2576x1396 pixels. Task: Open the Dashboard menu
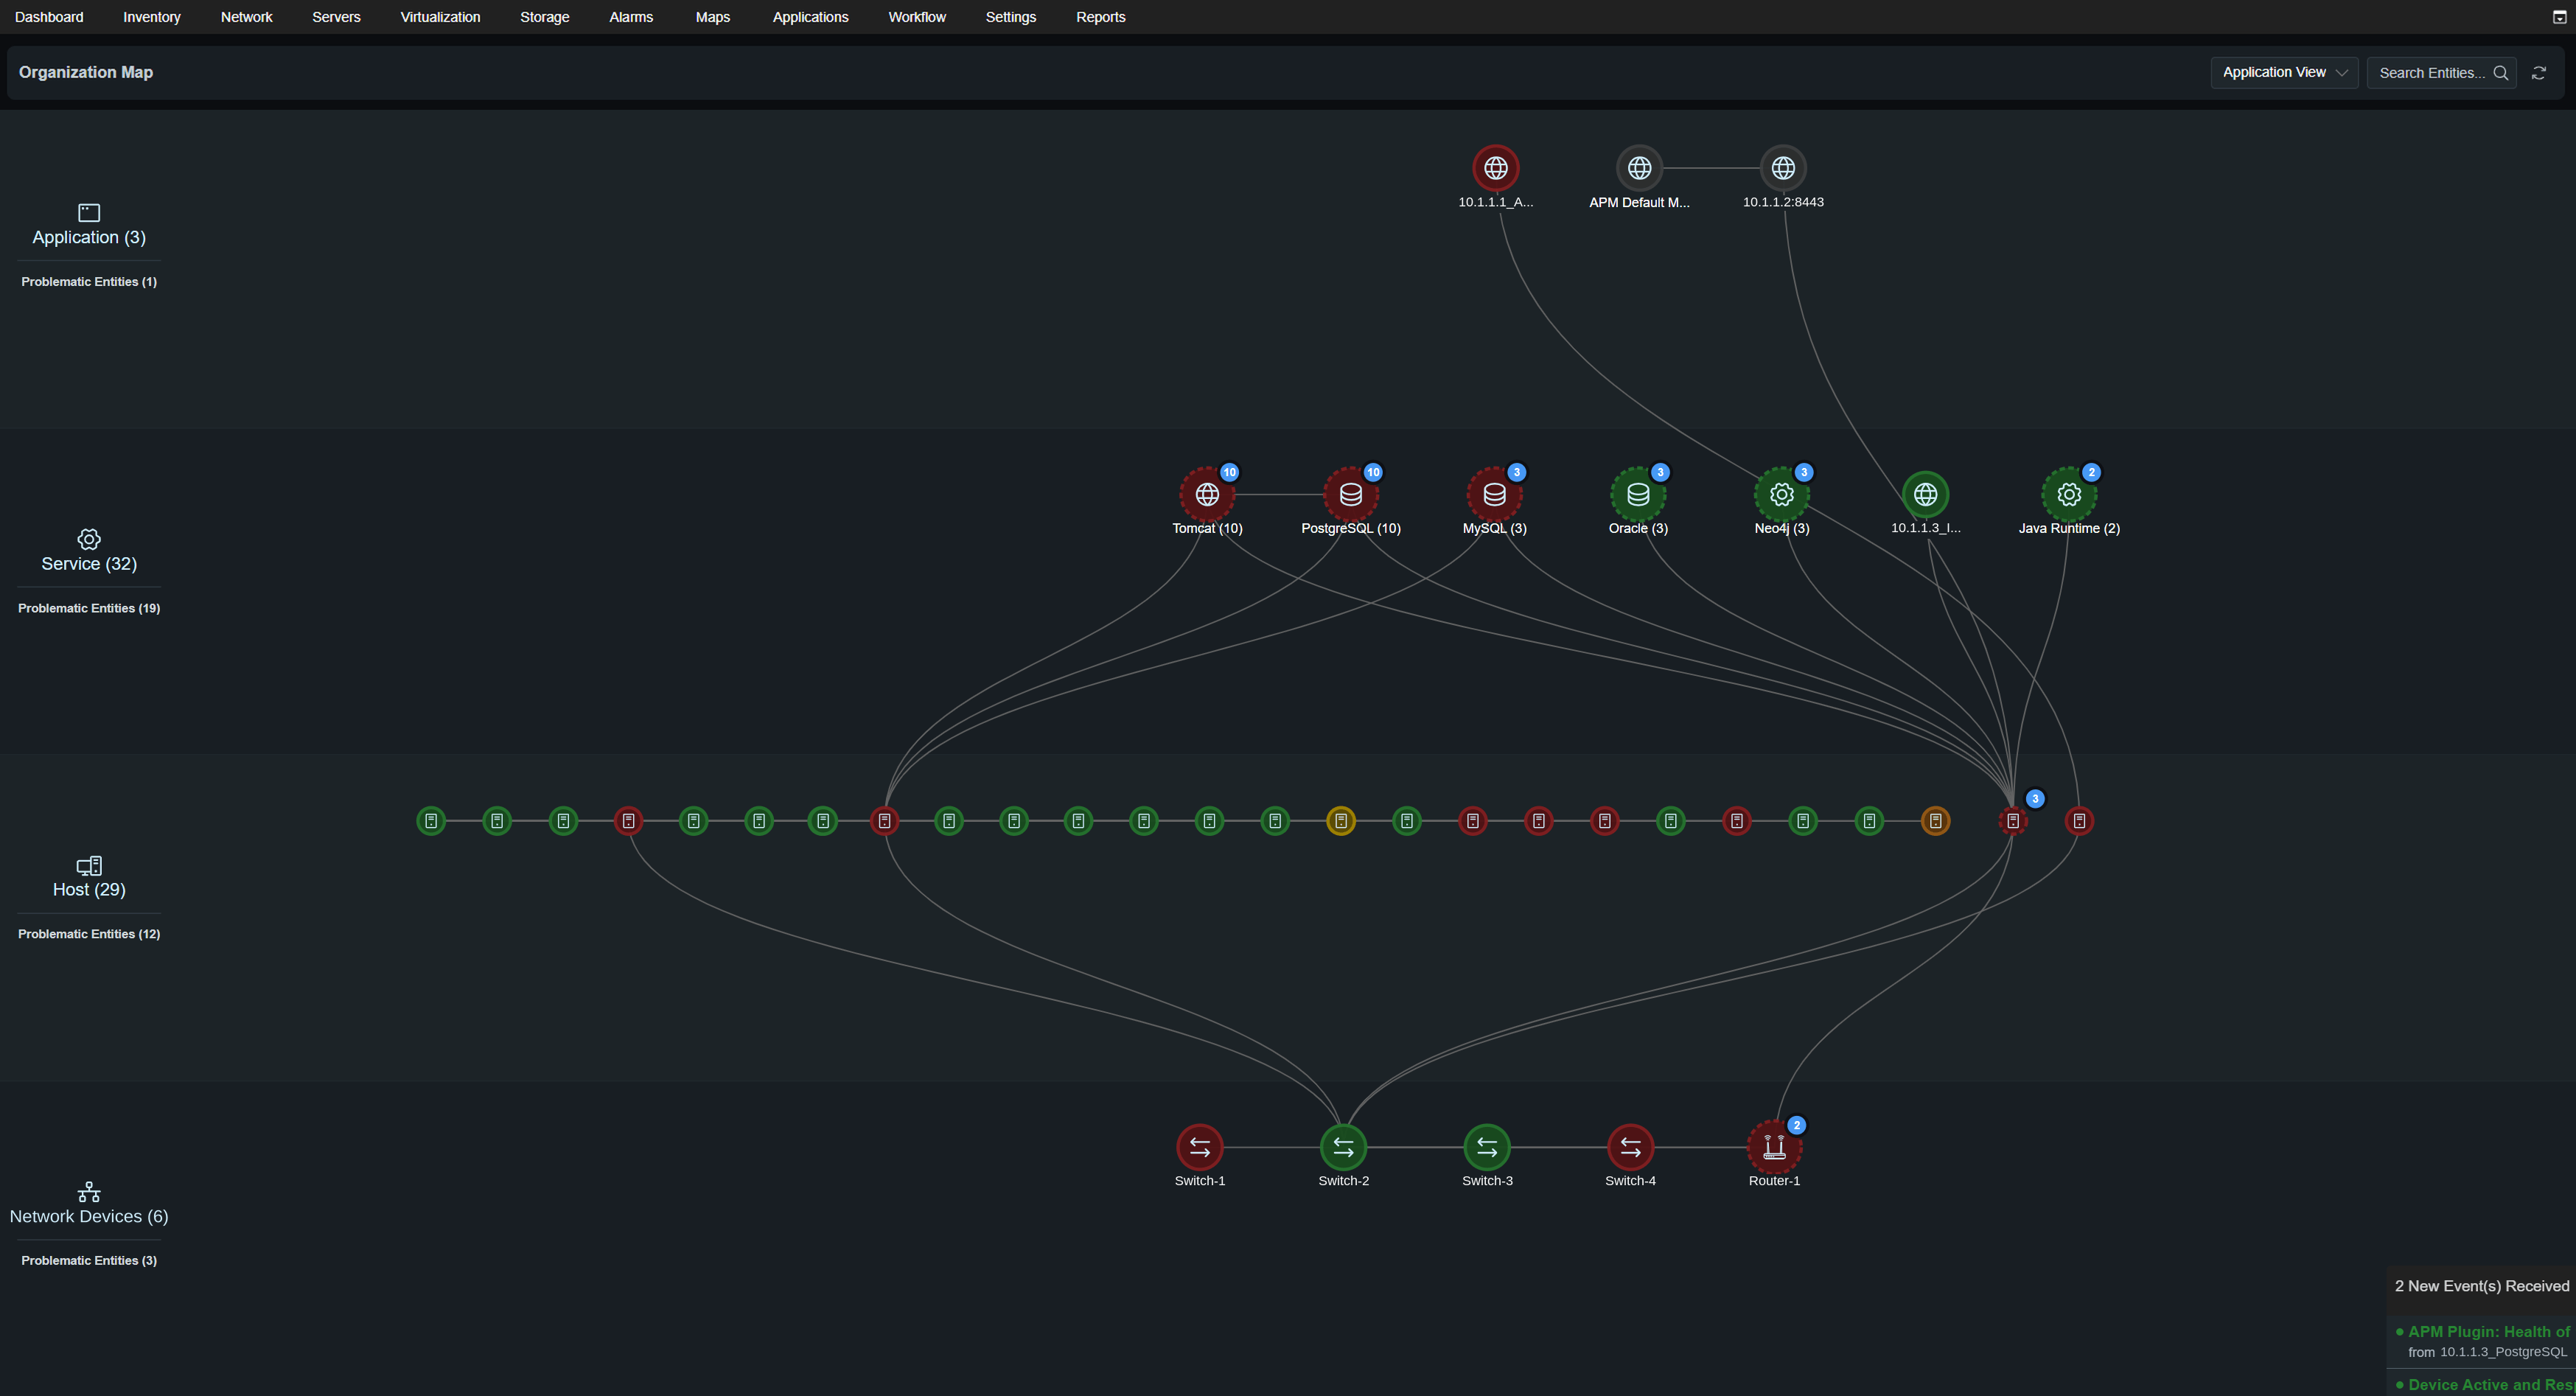49,17
